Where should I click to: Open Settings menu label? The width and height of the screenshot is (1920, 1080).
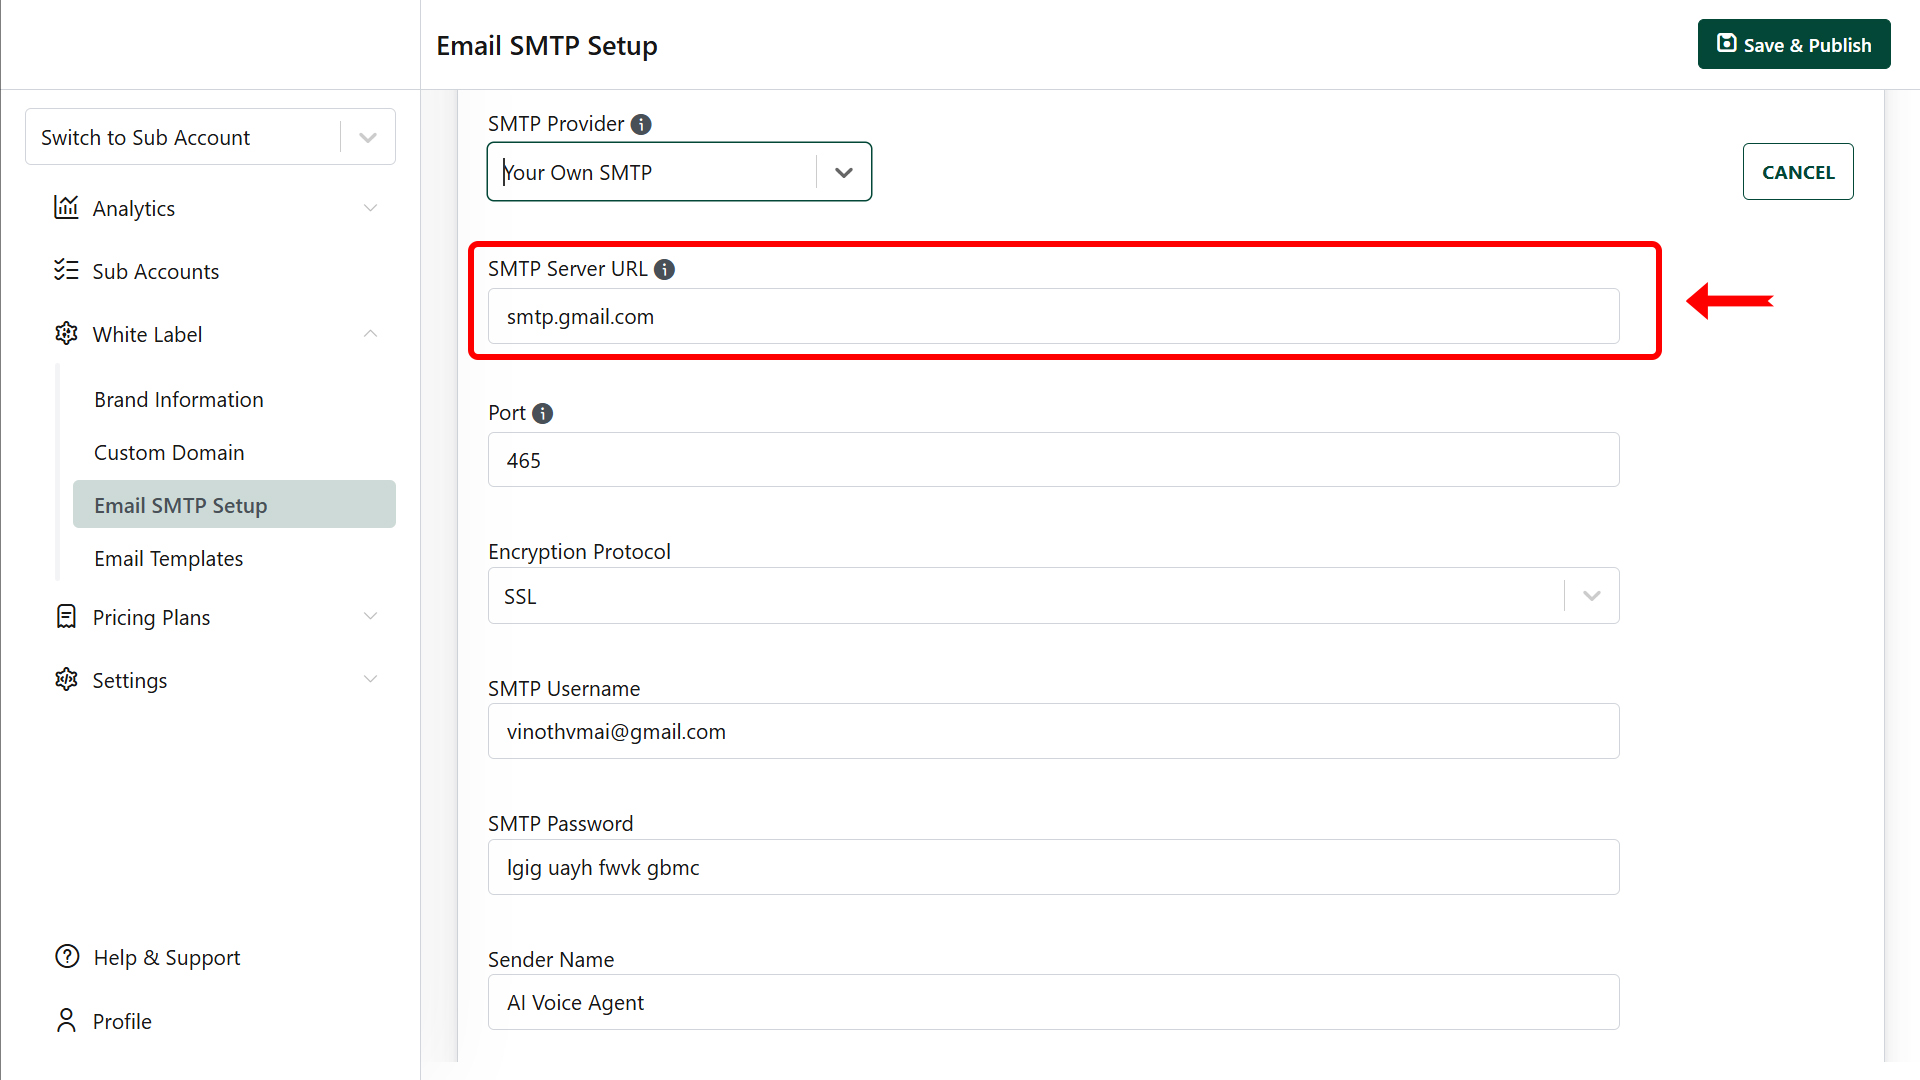130,680
